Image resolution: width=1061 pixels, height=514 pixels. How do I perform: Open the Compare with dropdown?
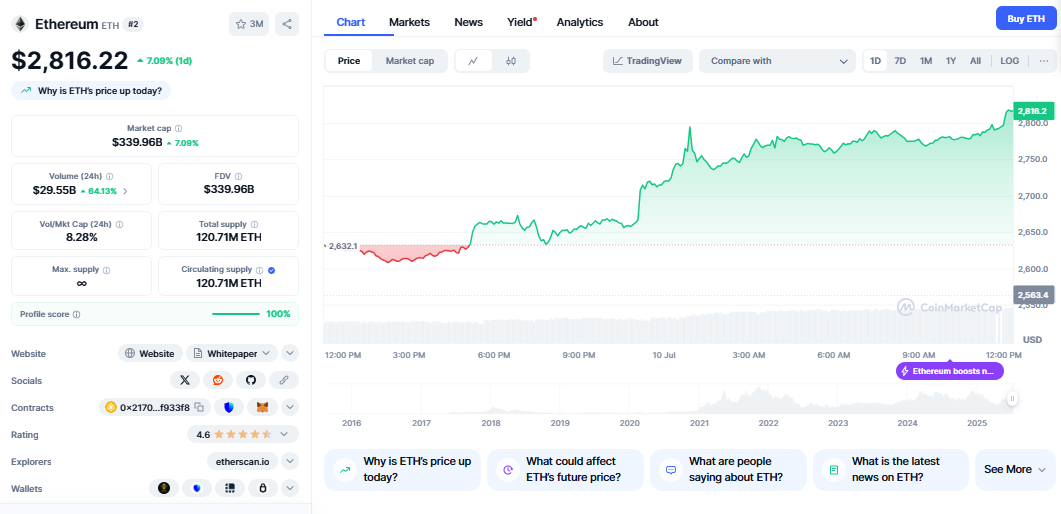click(777, 61)
